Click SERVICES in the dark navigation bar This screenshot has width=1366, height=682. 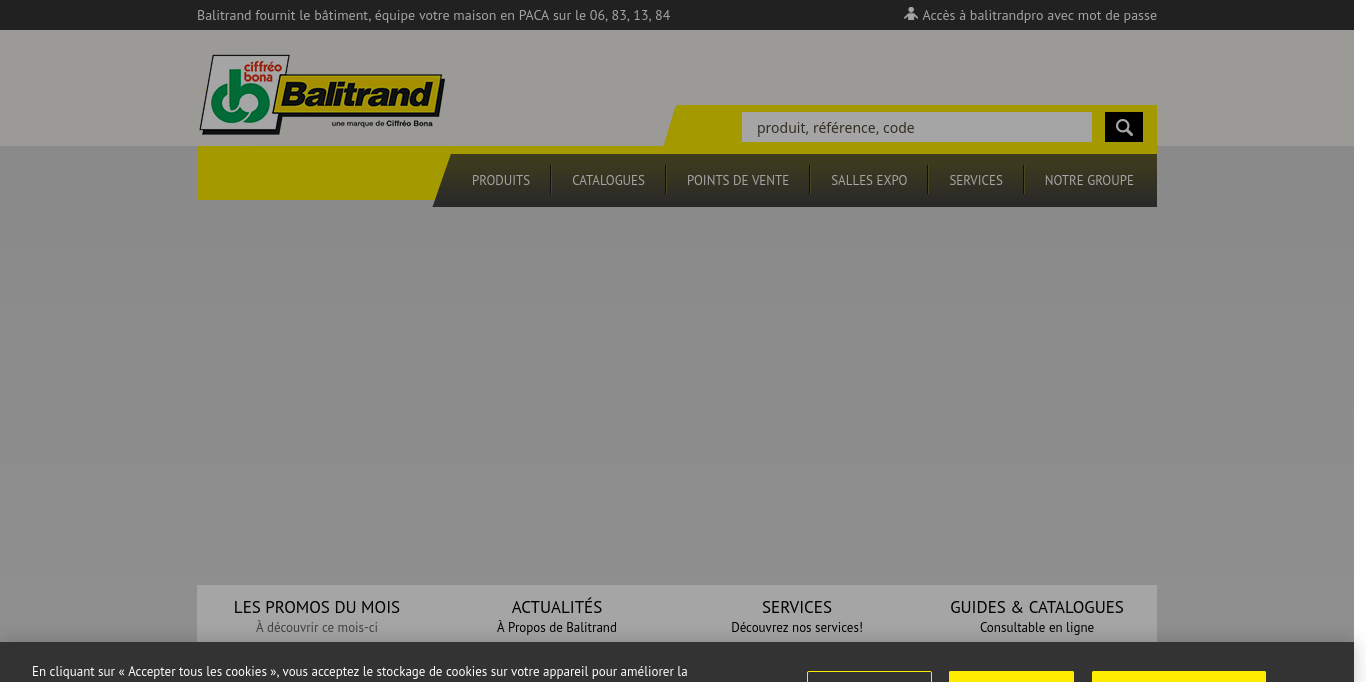click(x=975, y=180)
